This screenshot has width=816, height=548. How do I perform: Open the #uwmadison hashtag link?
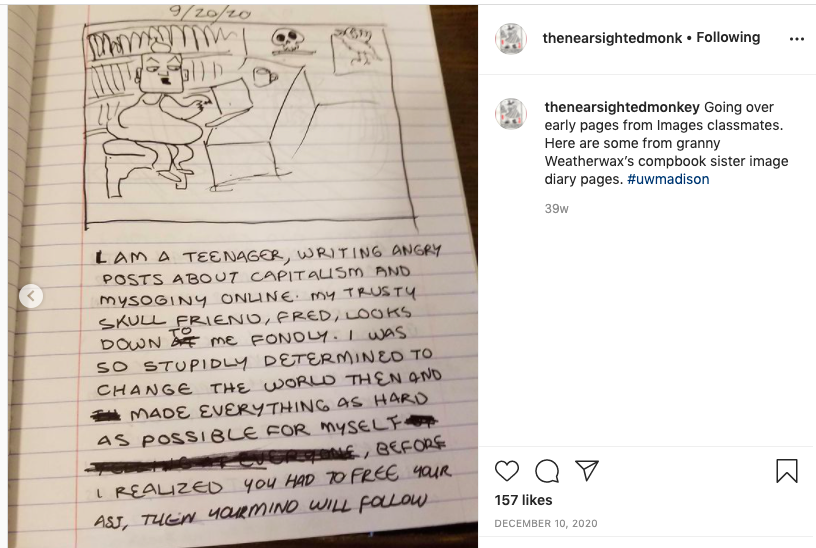(x=668, y=179)
